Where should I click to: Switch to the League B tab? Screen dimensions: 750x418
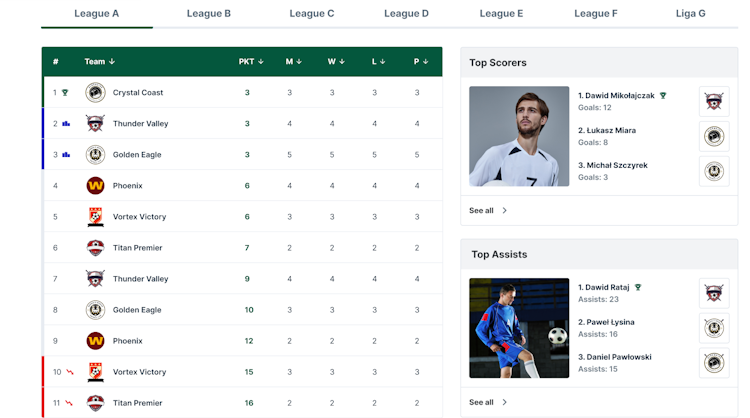point(209,13)
